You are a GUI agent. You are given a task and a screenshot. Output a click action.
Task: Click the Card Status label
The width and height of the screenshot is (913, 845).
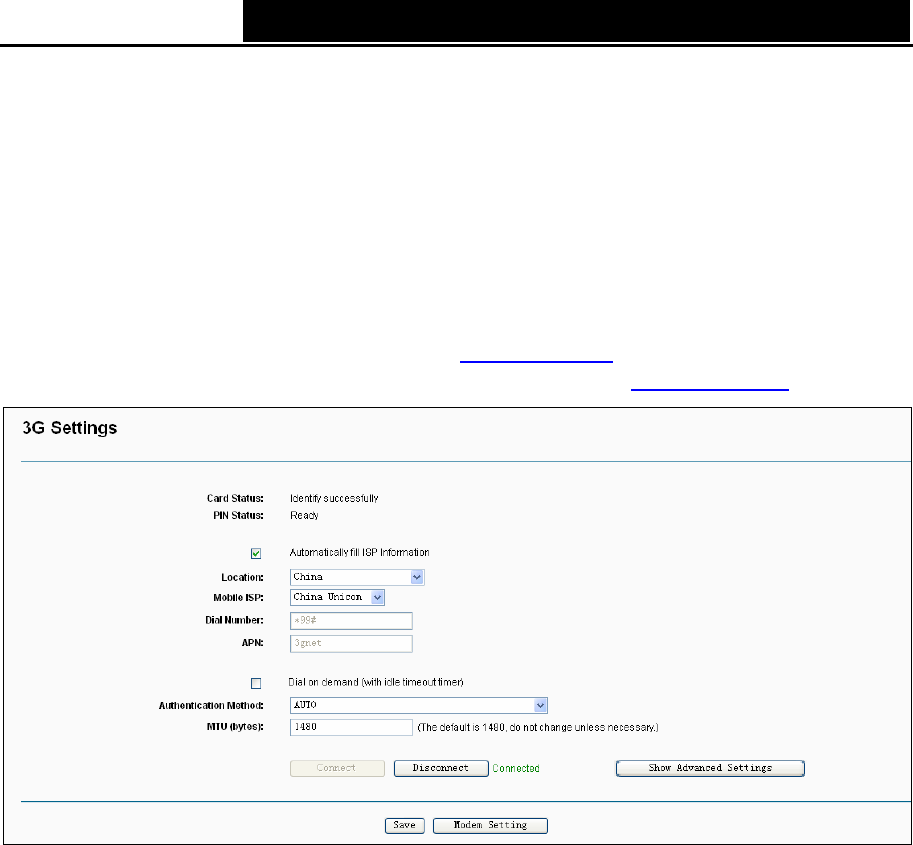[235, 498]
